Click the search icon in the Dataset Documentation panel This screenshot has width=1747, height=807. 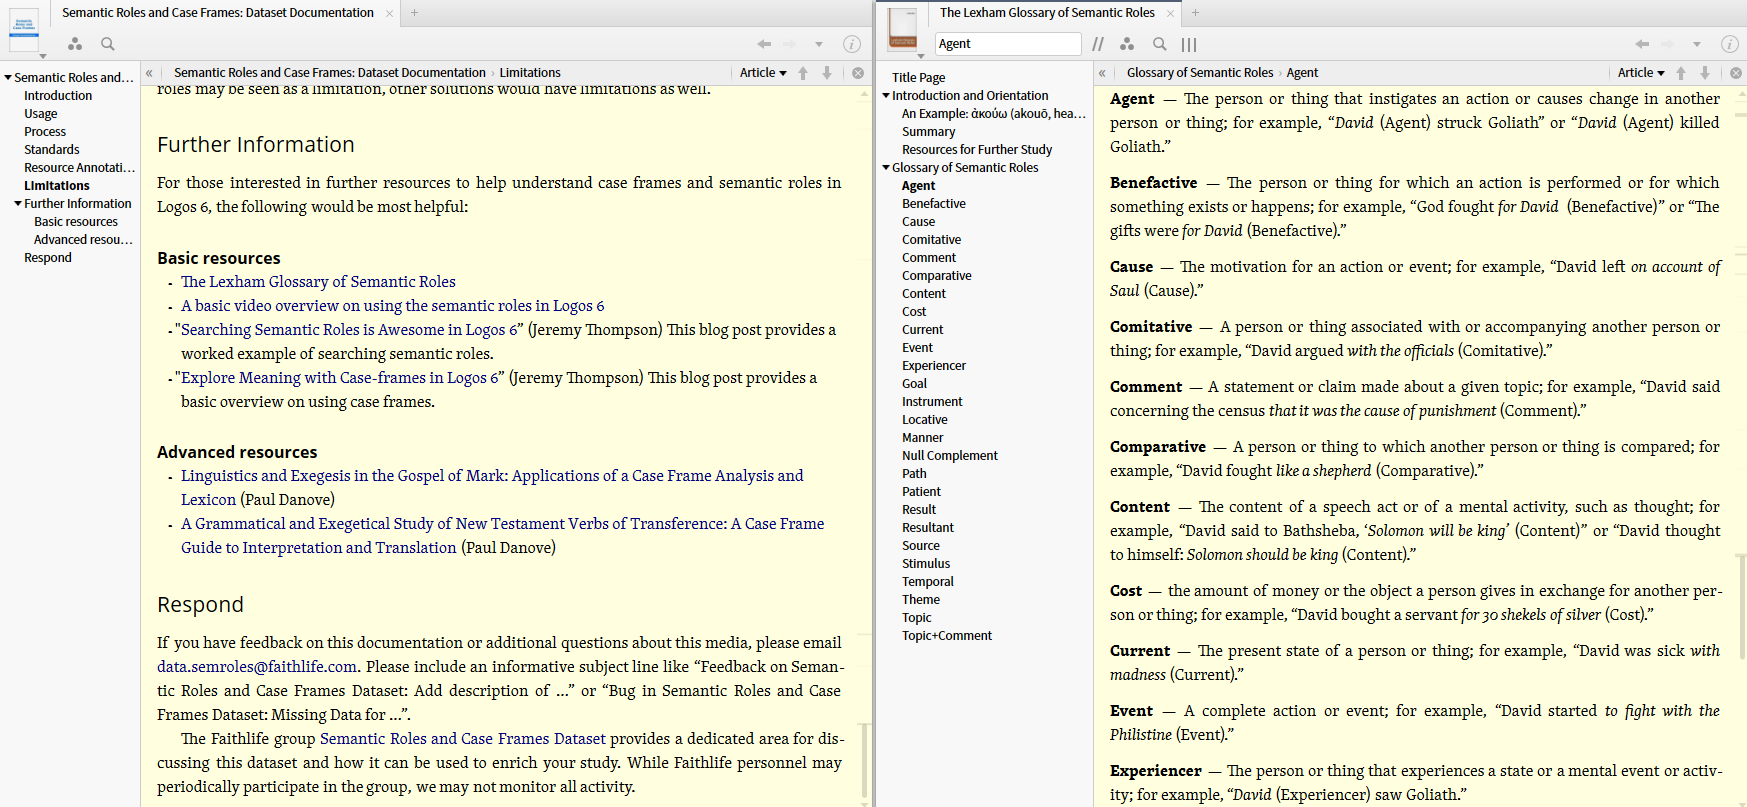[x=108, y=44]
